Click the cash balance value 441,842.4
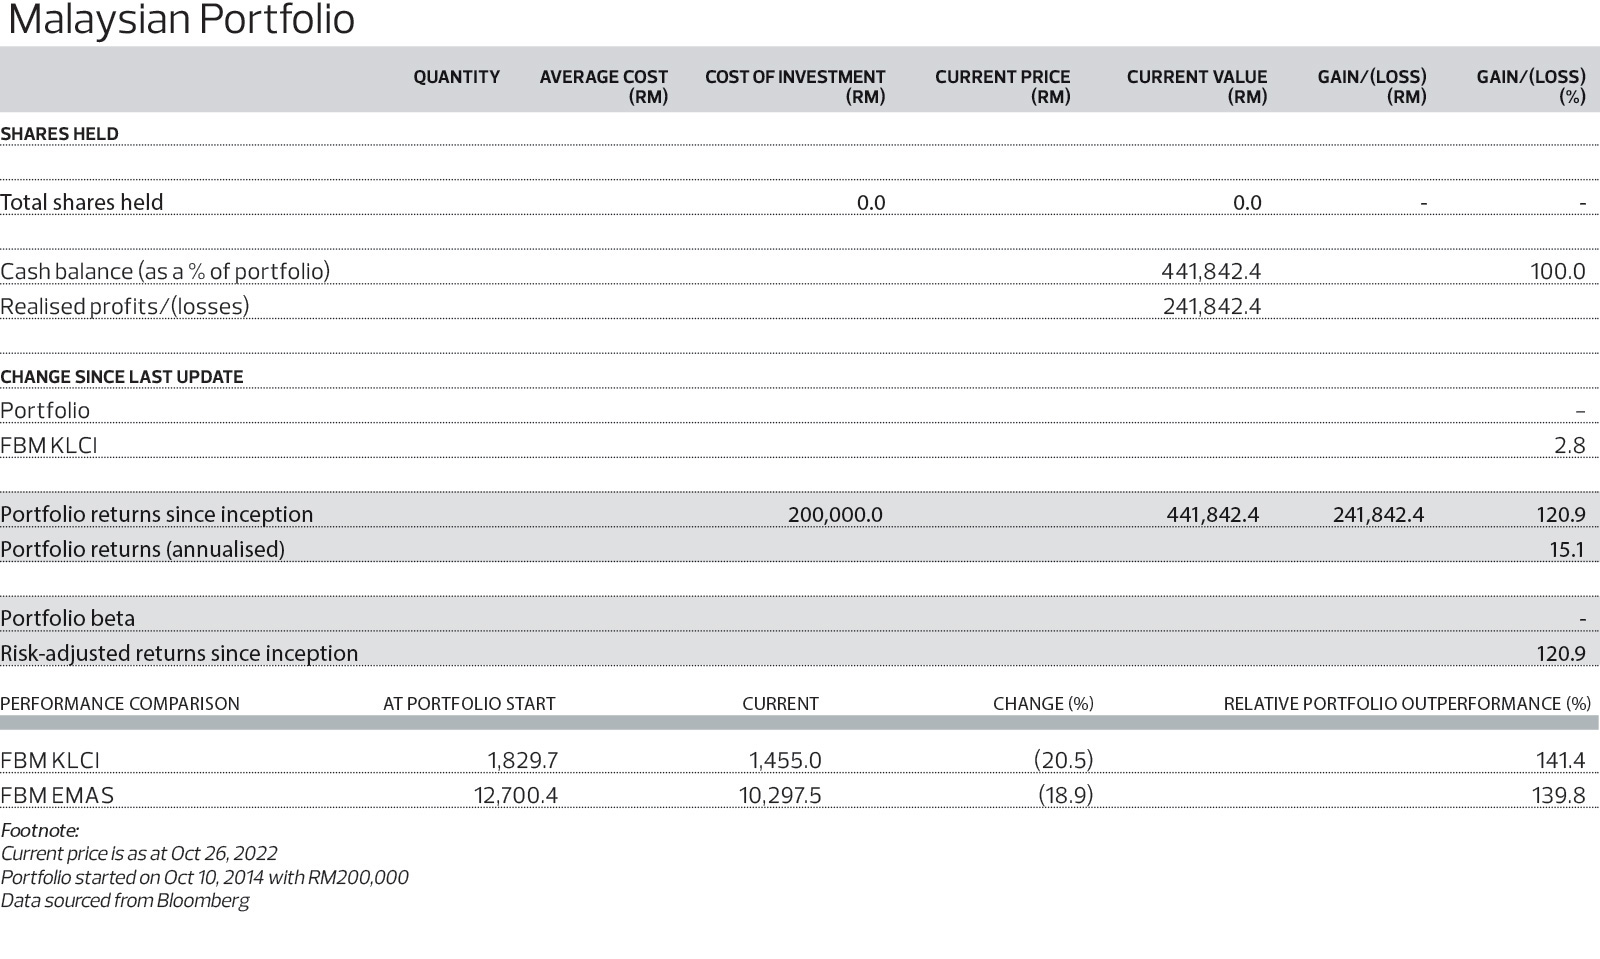 [x=1211, y=271]
